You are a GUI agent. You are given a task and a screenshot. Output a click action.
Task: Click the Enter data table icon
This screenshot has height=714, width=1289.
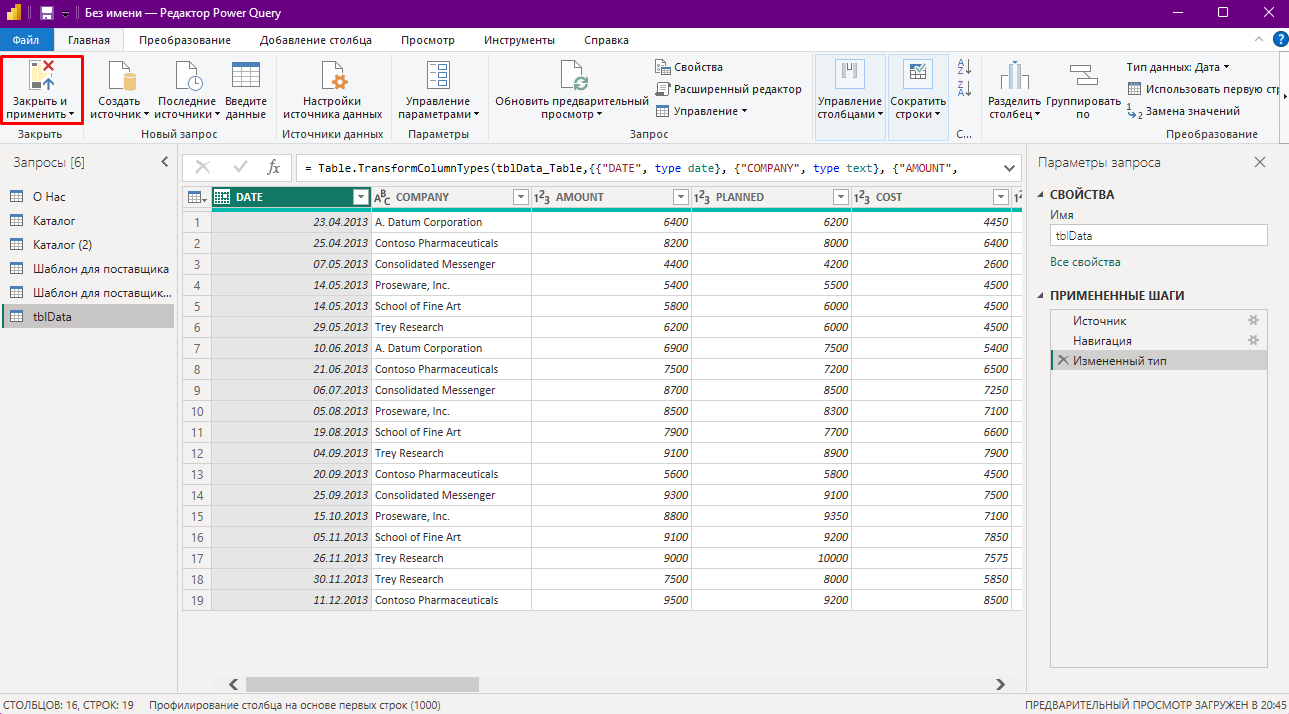pyautogui.click(x=245, y=77)
